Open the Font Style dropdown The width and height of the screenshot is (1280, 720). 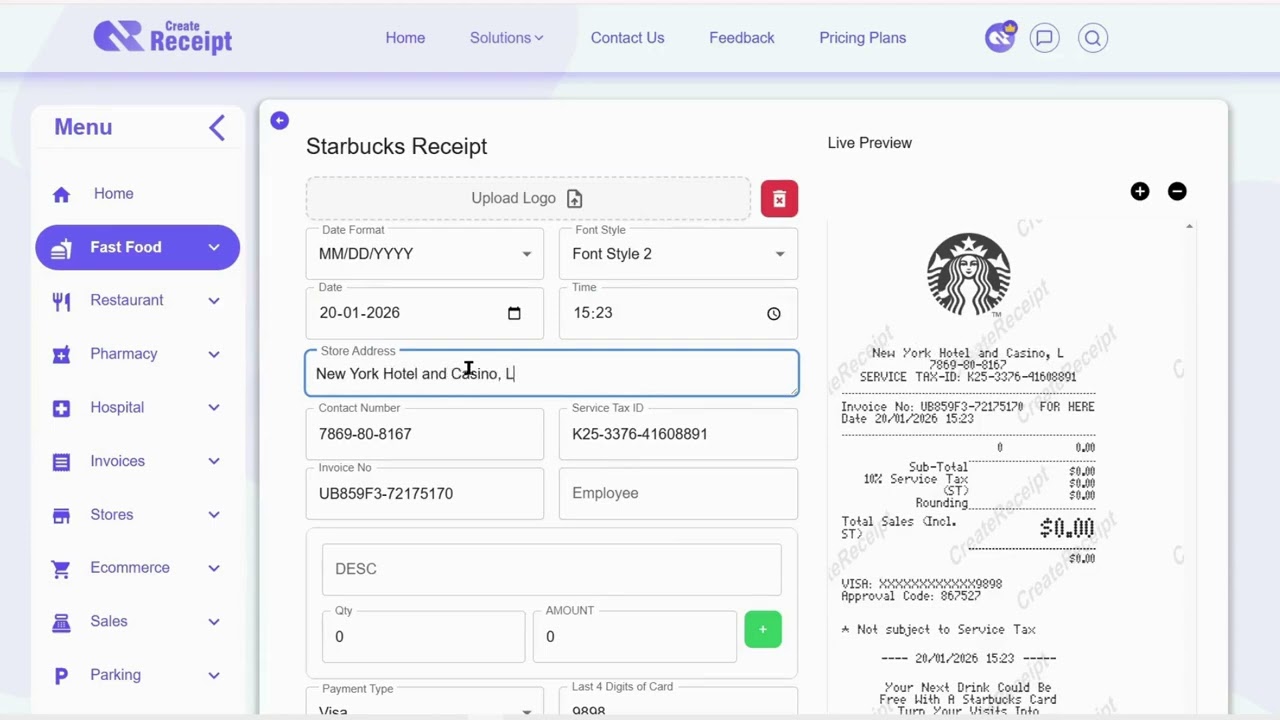[x=678, y=254]
